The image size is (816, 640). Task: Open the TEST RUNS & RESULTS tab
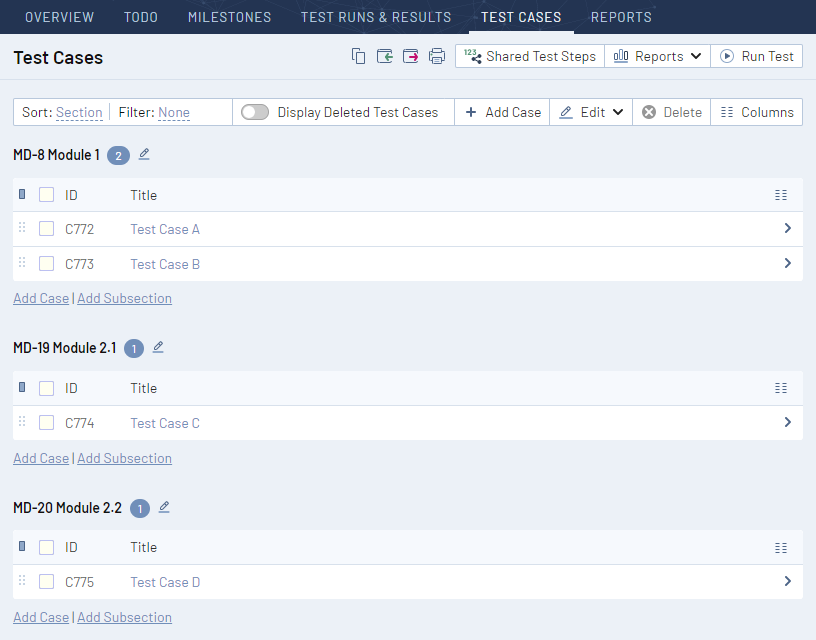coord(376,17)
